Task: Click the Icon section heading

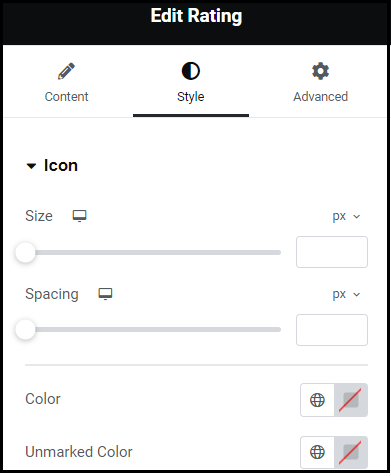Action: [x=61, y=166]
